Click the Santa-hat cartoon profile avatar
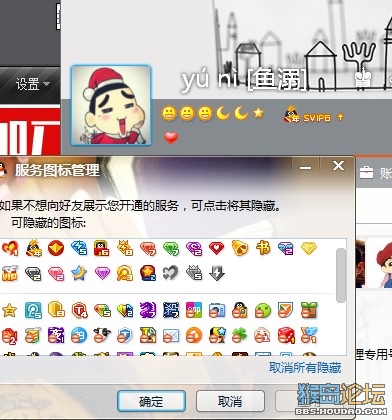The width and height of the screenshot is (392, 420). (111, 105)
